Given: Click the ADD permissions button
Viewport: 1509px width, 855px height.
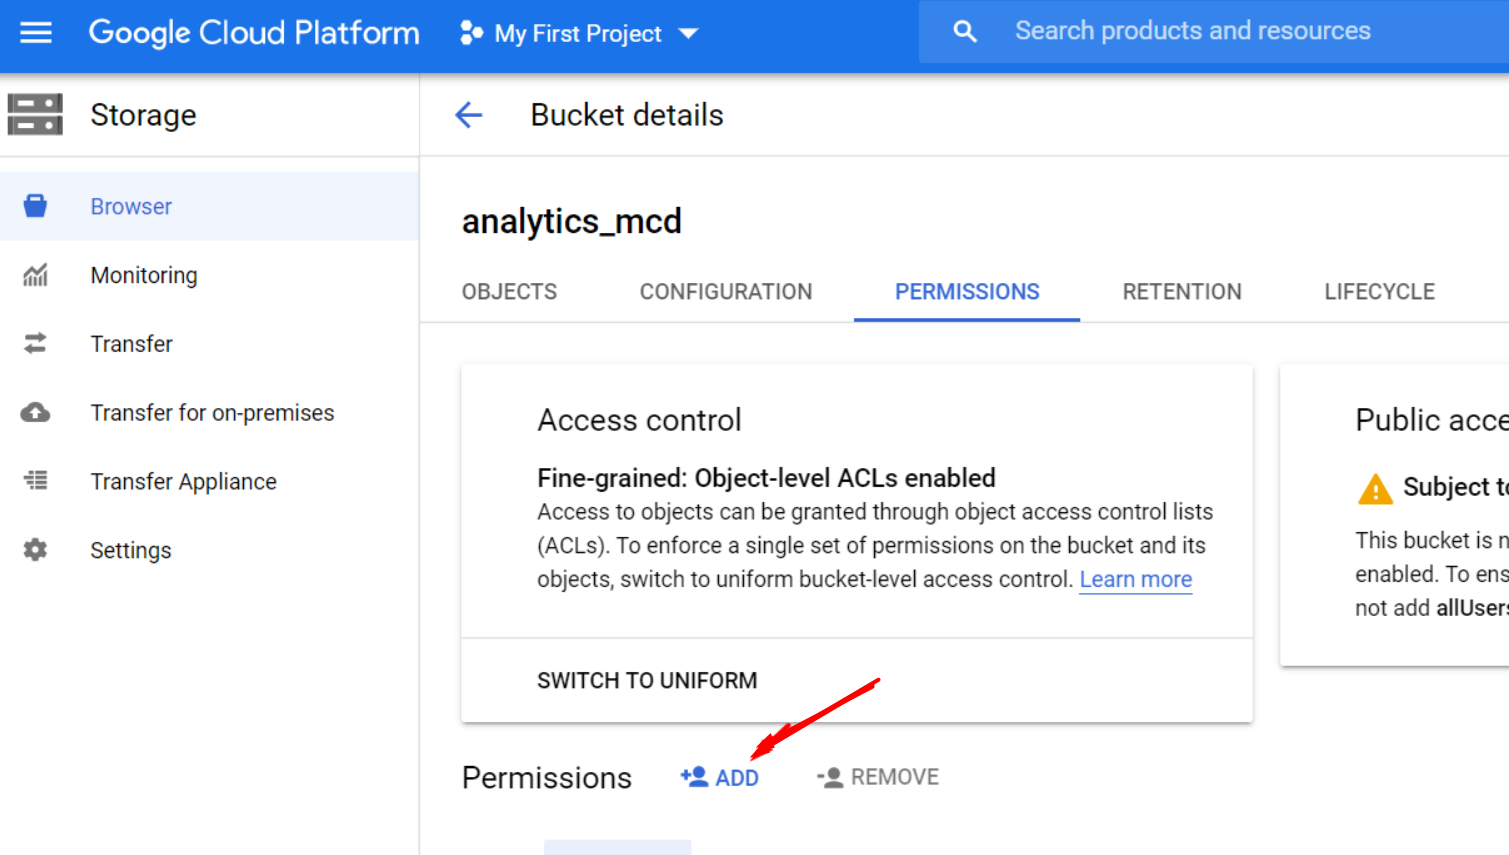Looking at the screenshot, I should (x=720, y=777).
